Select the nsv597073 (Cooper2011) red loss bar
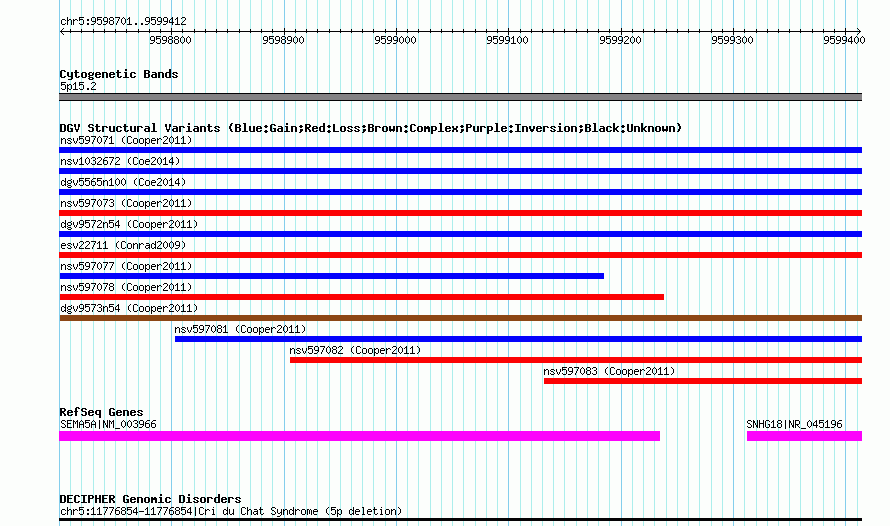Image resolution: width=890 pixels, height=526 pixels. click(460, 213)
